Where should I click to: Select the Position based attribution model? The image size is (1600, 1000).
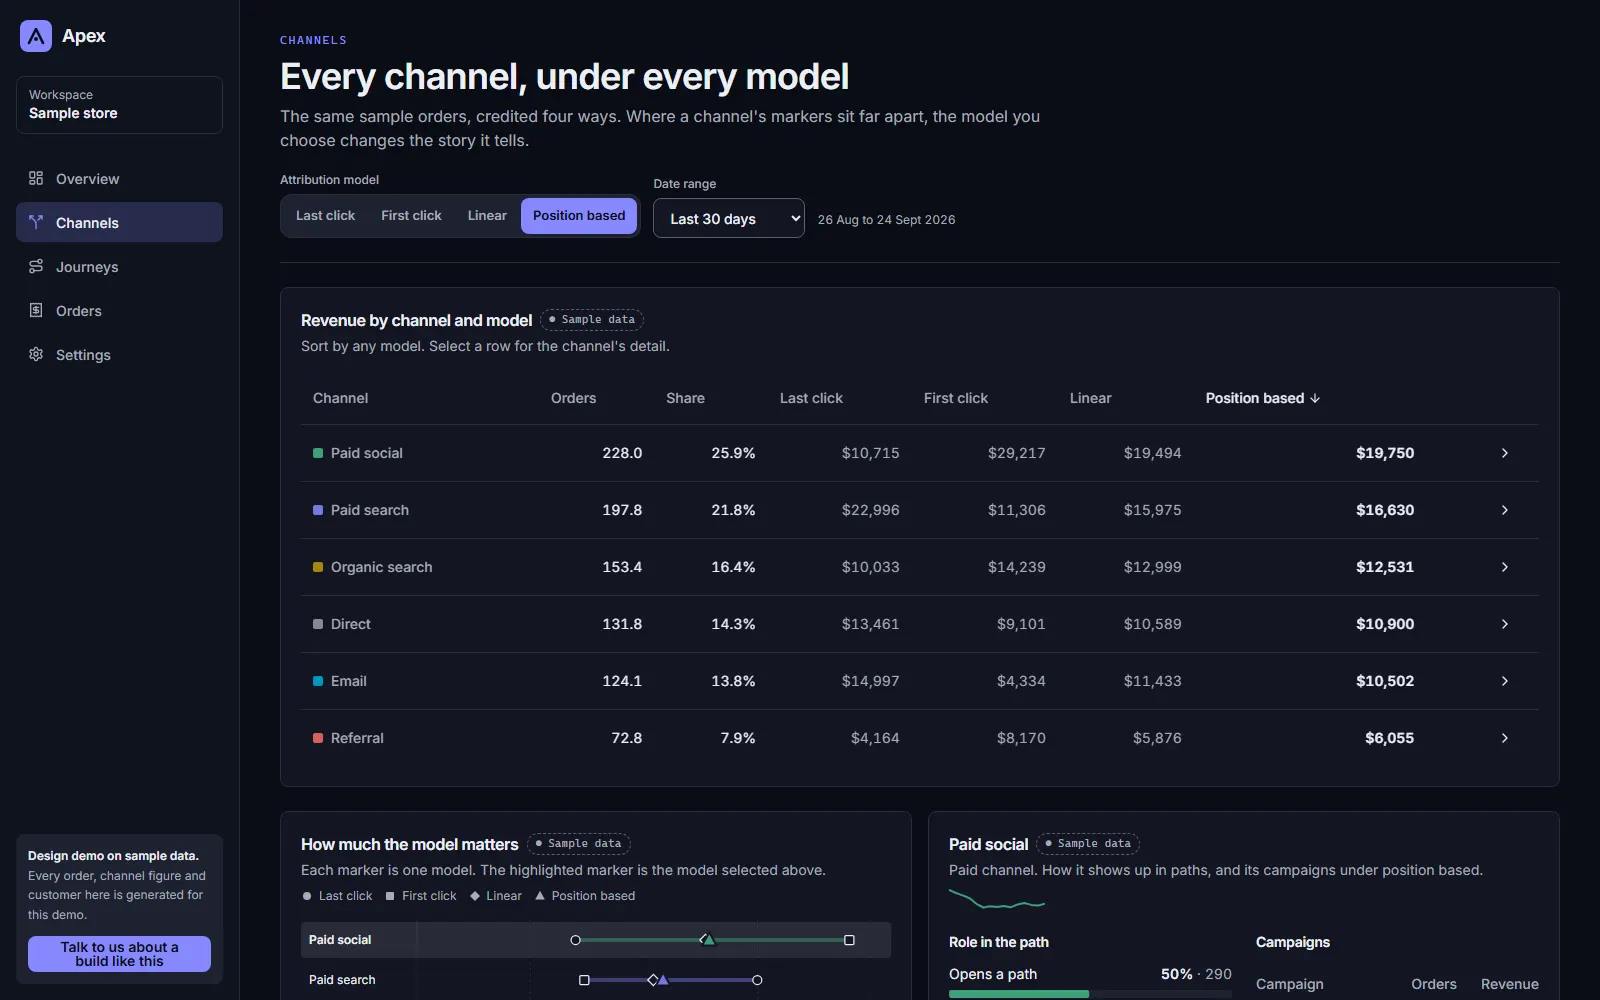[x=579, y=215]
